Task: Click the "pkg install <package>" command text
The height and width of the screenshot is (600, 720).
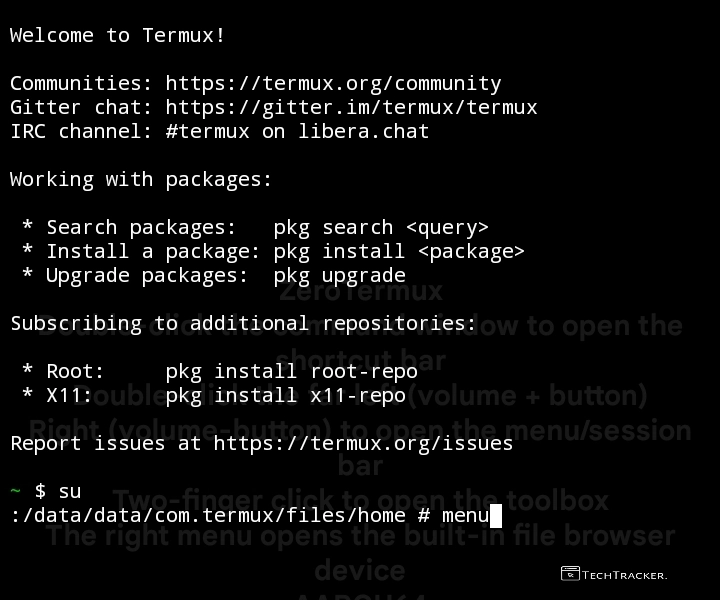Action: pyautogui.click(x=399, y=251)
